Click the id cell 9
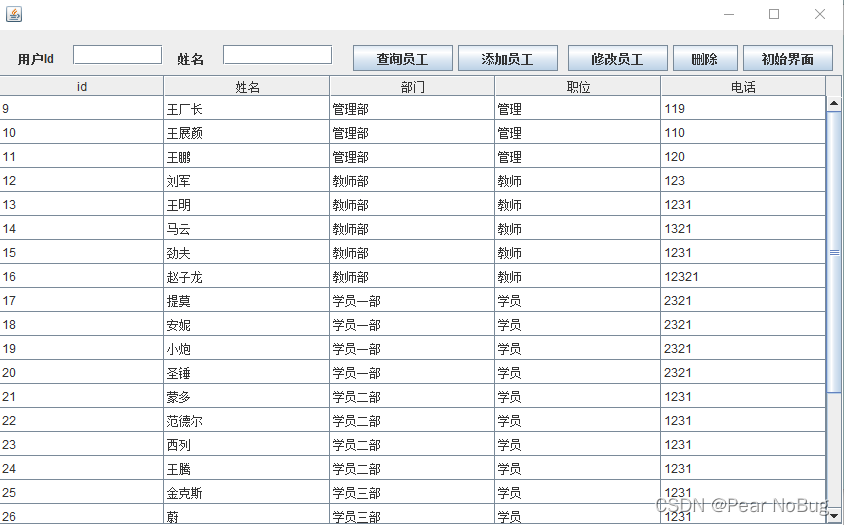 pyautogui.click(x=81, y=109)
